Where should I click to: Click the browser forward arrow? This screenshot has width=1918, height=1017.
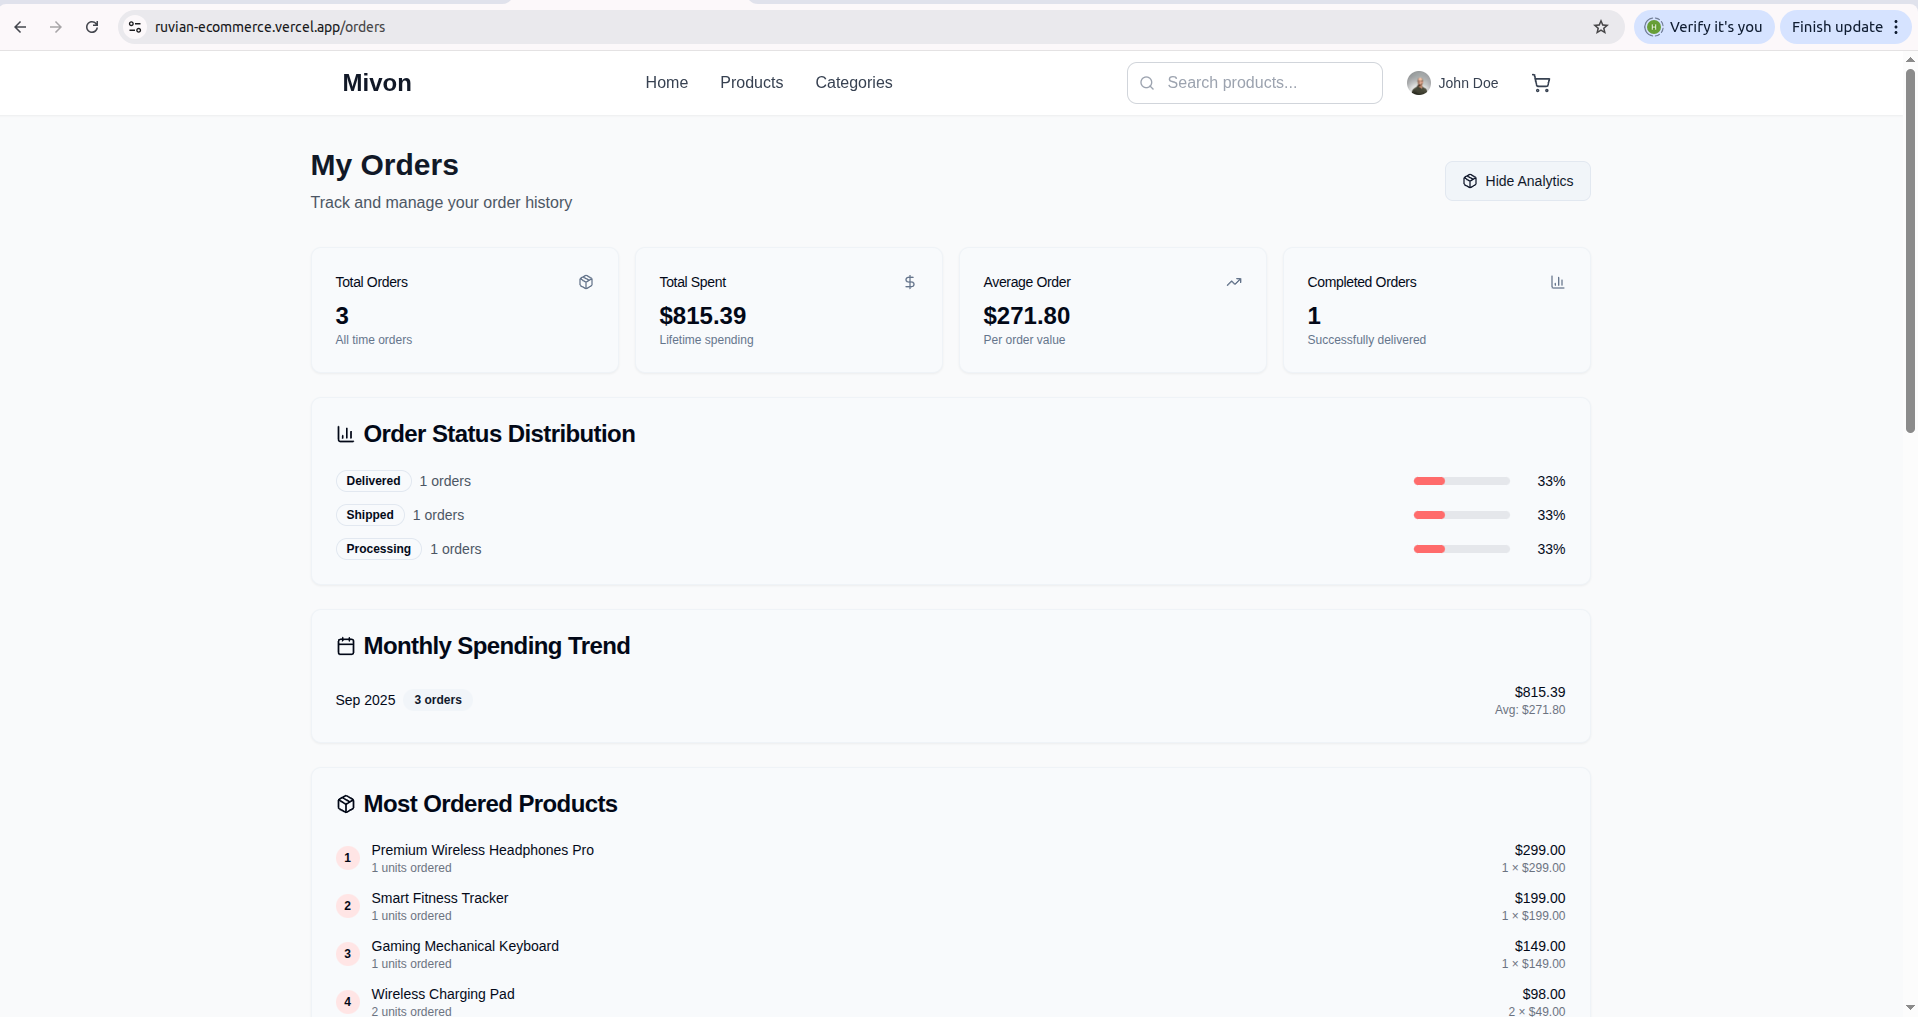coord(56,27)
